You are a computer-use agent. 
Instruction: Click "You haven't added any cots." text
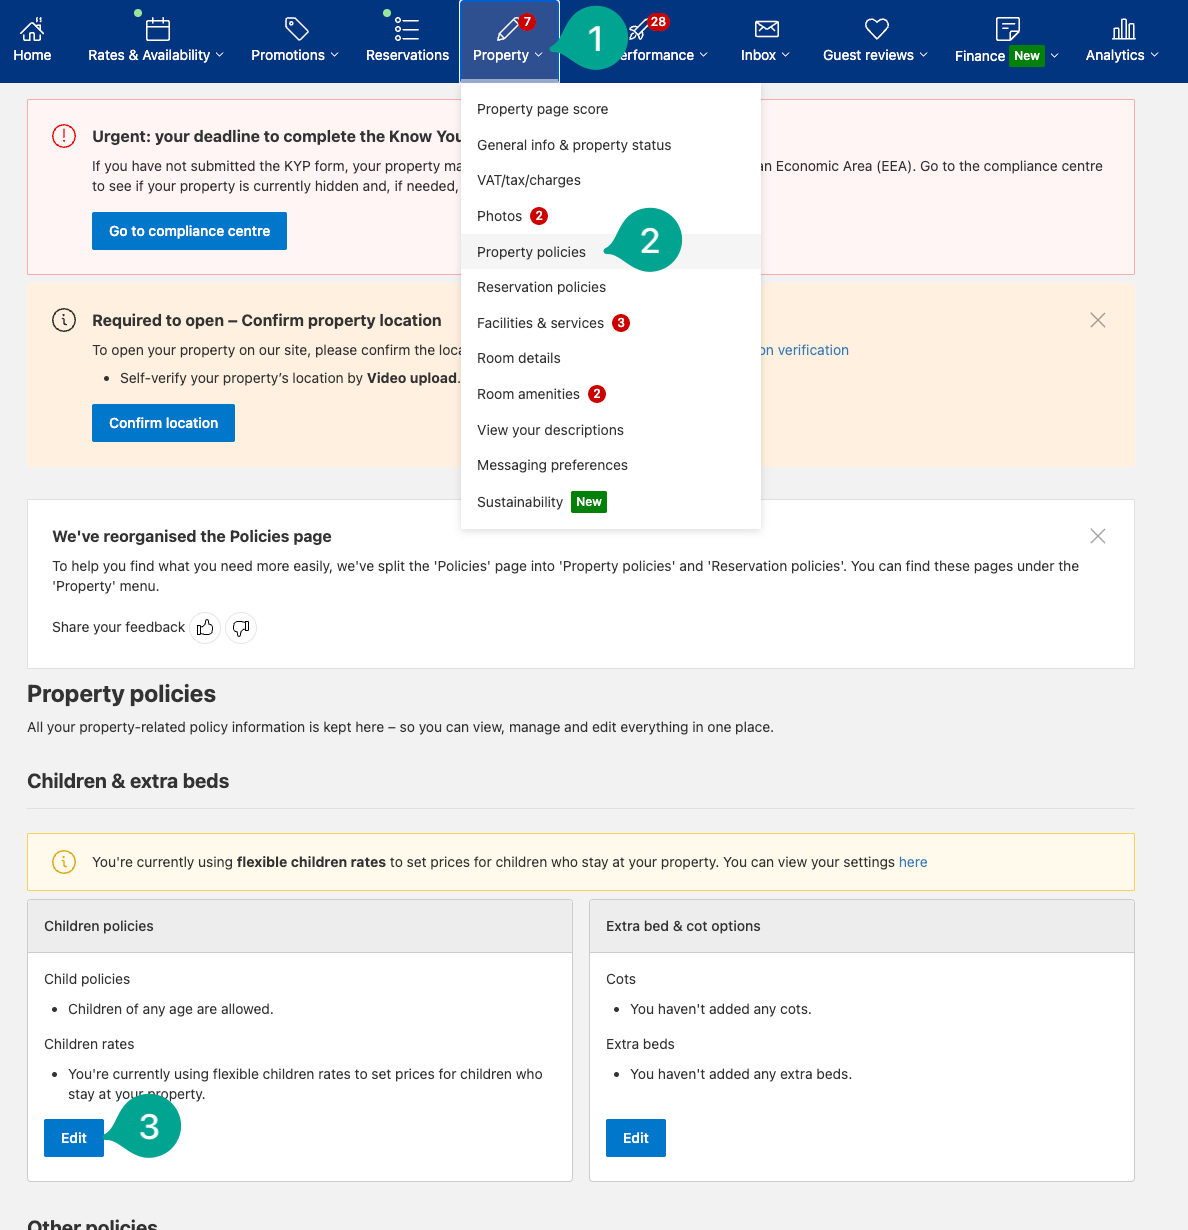click(x=721, y=1009)
